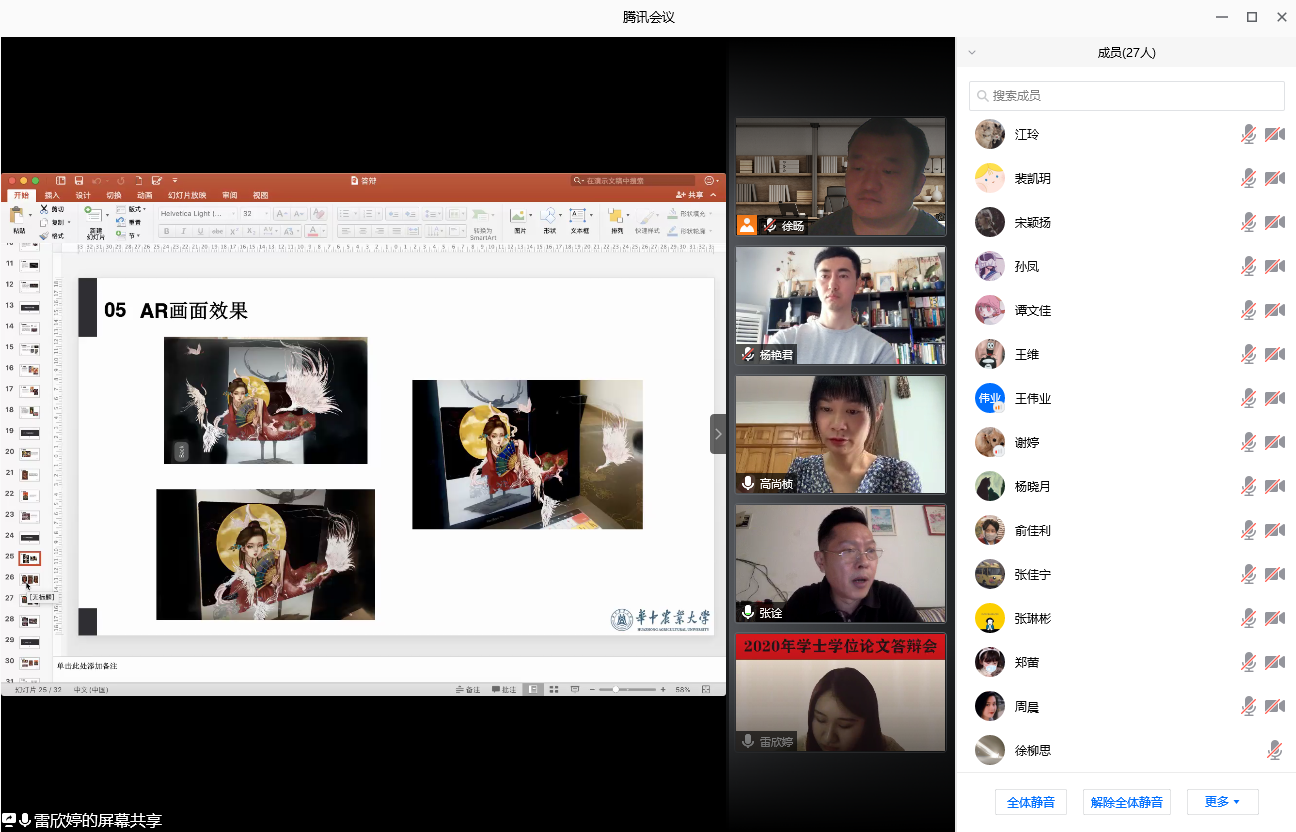Switch to the 幻灯片放映 tab
This screenshot has height=832, width=1296.
(x=187, y=195)
